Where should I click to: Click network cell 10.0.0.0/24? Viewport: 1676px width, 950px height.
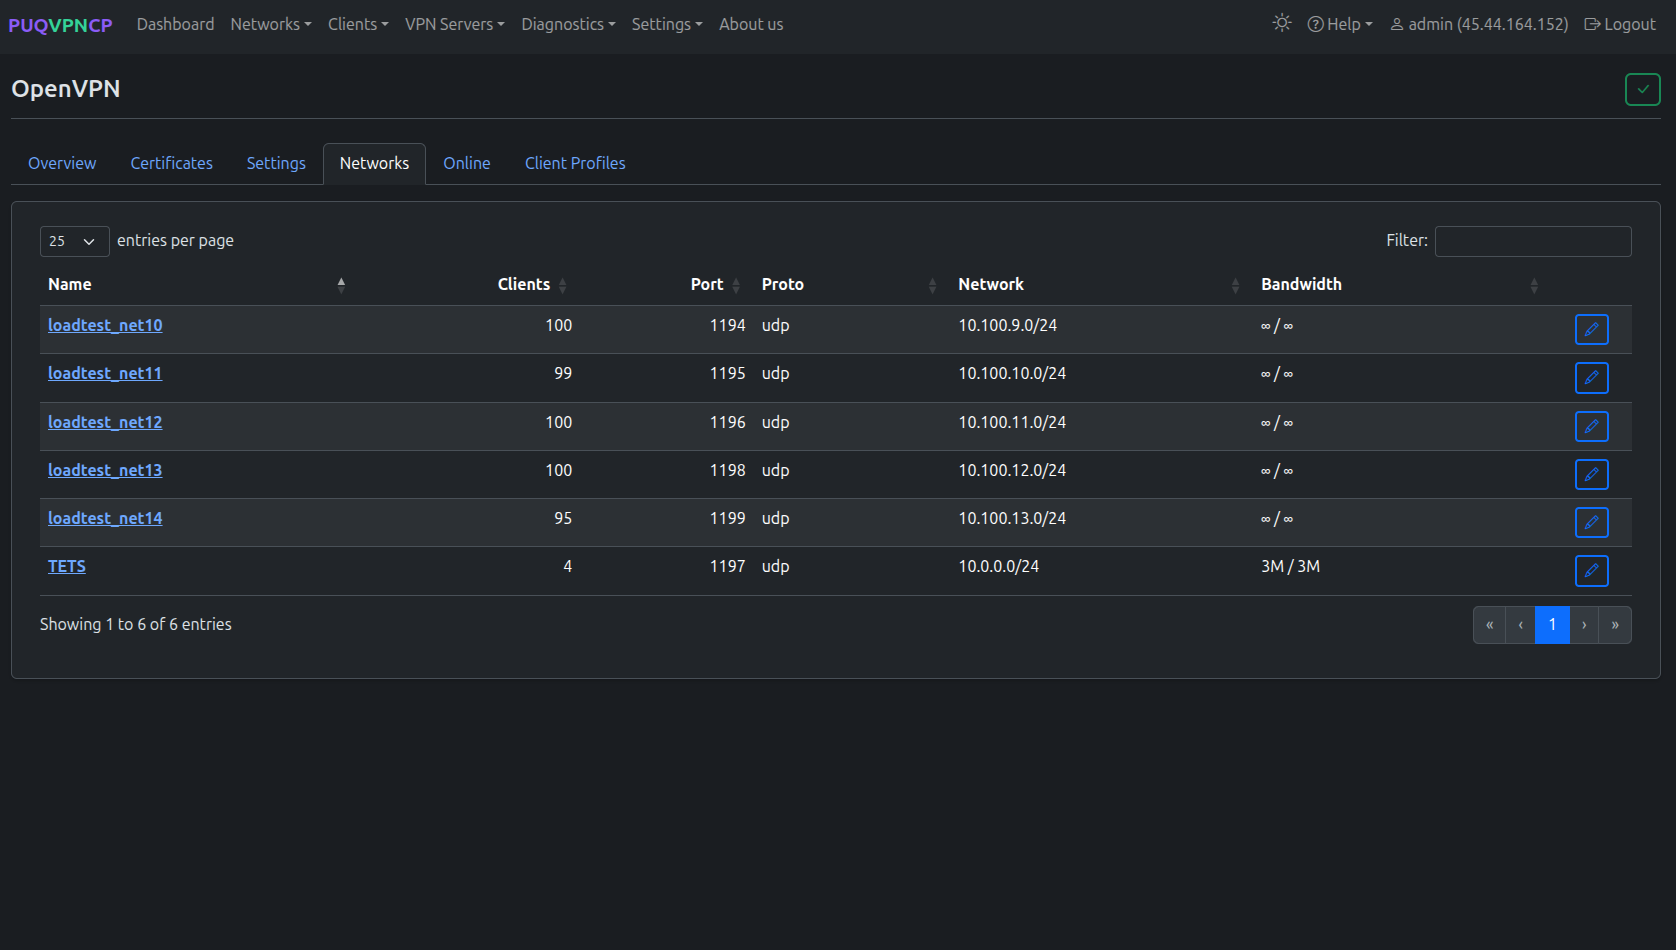point(998,566)
